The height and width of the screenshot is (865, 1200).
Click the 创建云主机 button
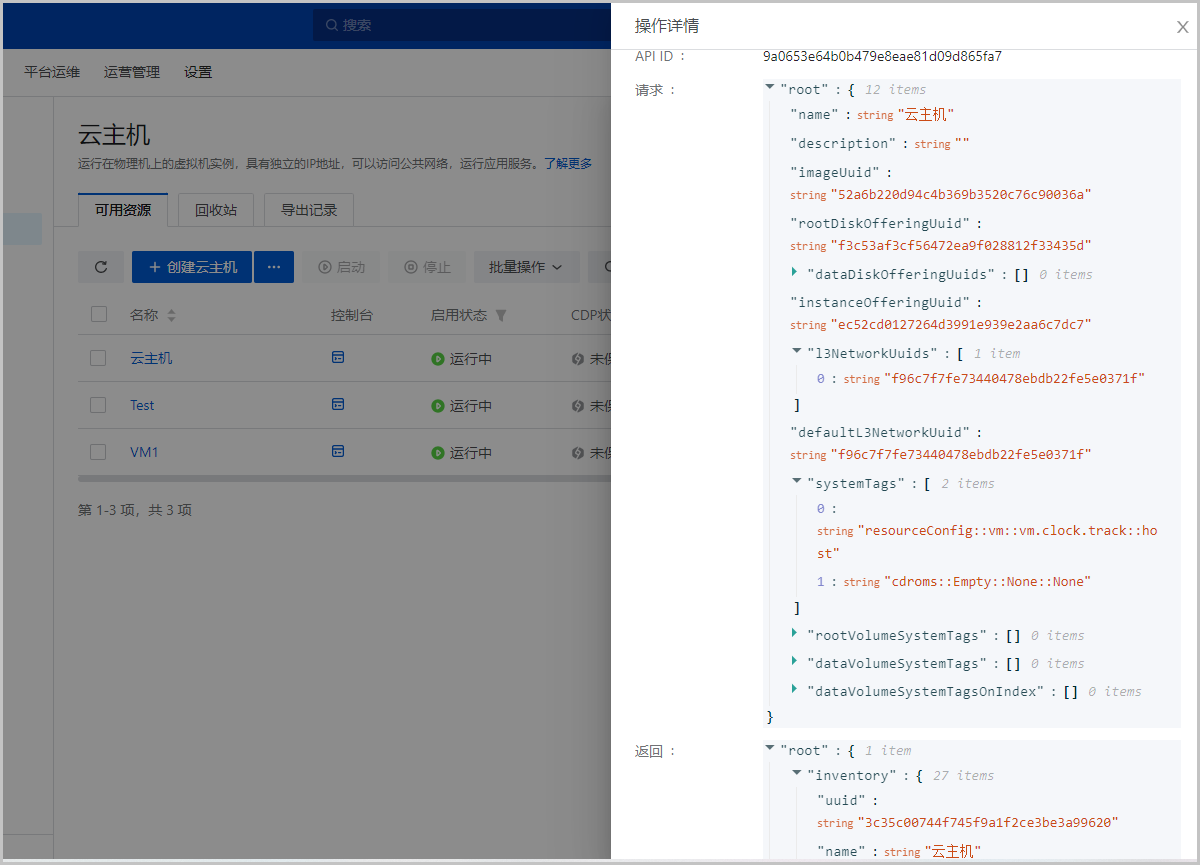[x=192, y=267]
